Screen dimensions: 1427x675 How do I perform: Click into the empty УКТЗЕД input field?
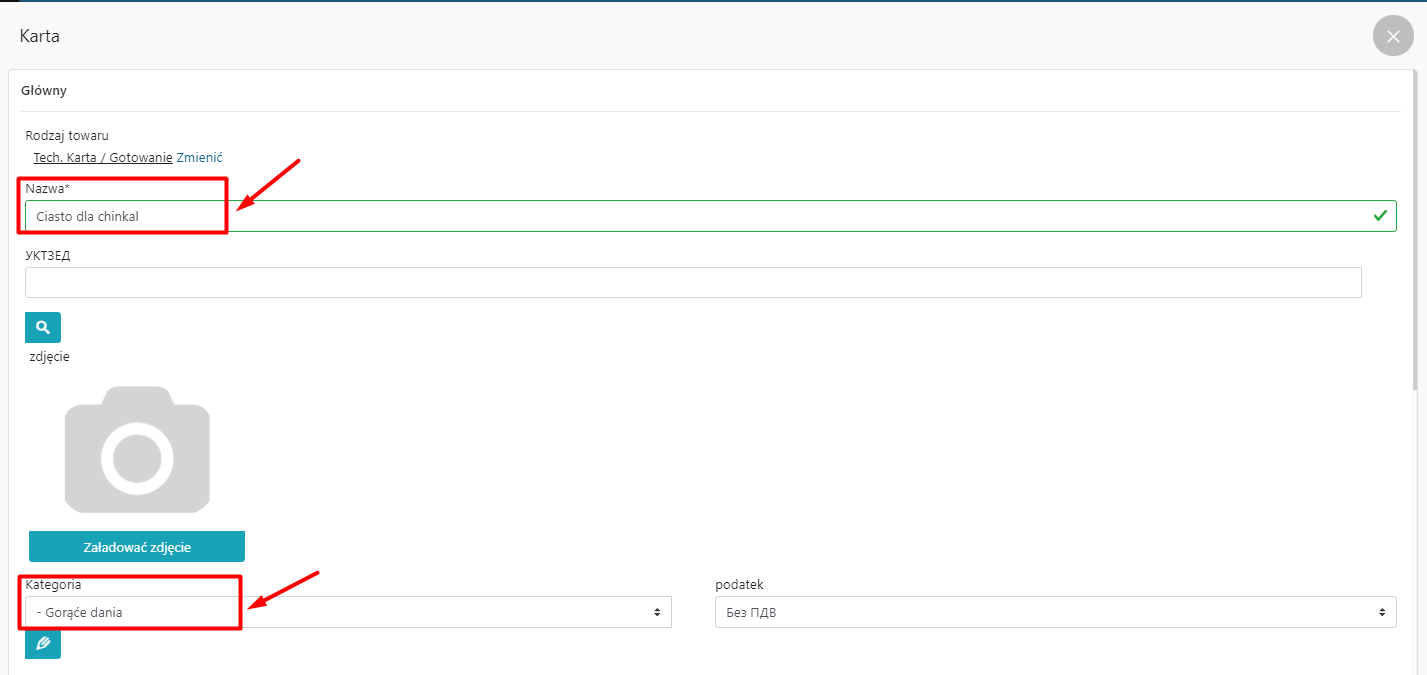[x=693, y=282]
